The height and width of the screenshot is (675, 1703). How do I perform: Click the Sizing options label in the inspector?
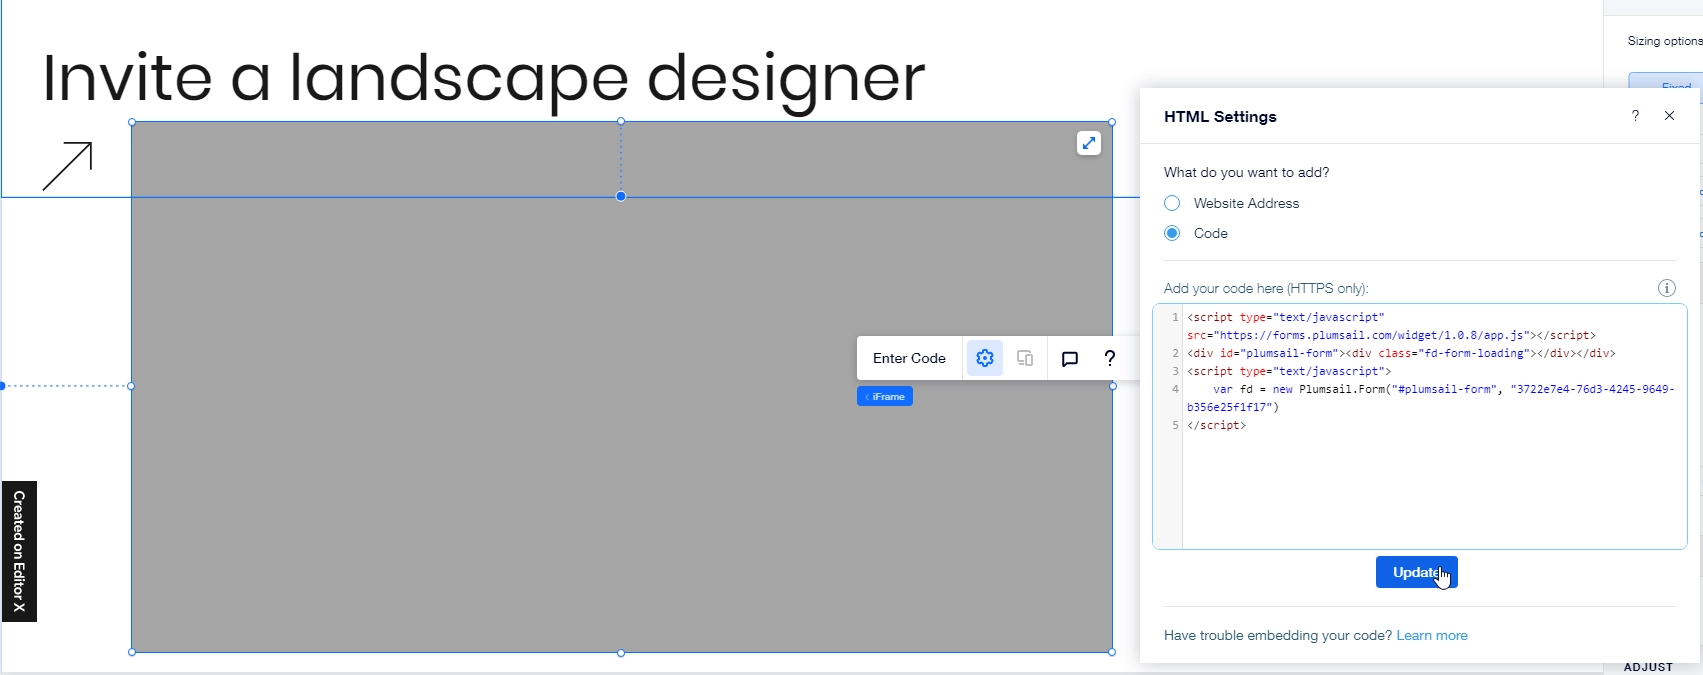1665,41
